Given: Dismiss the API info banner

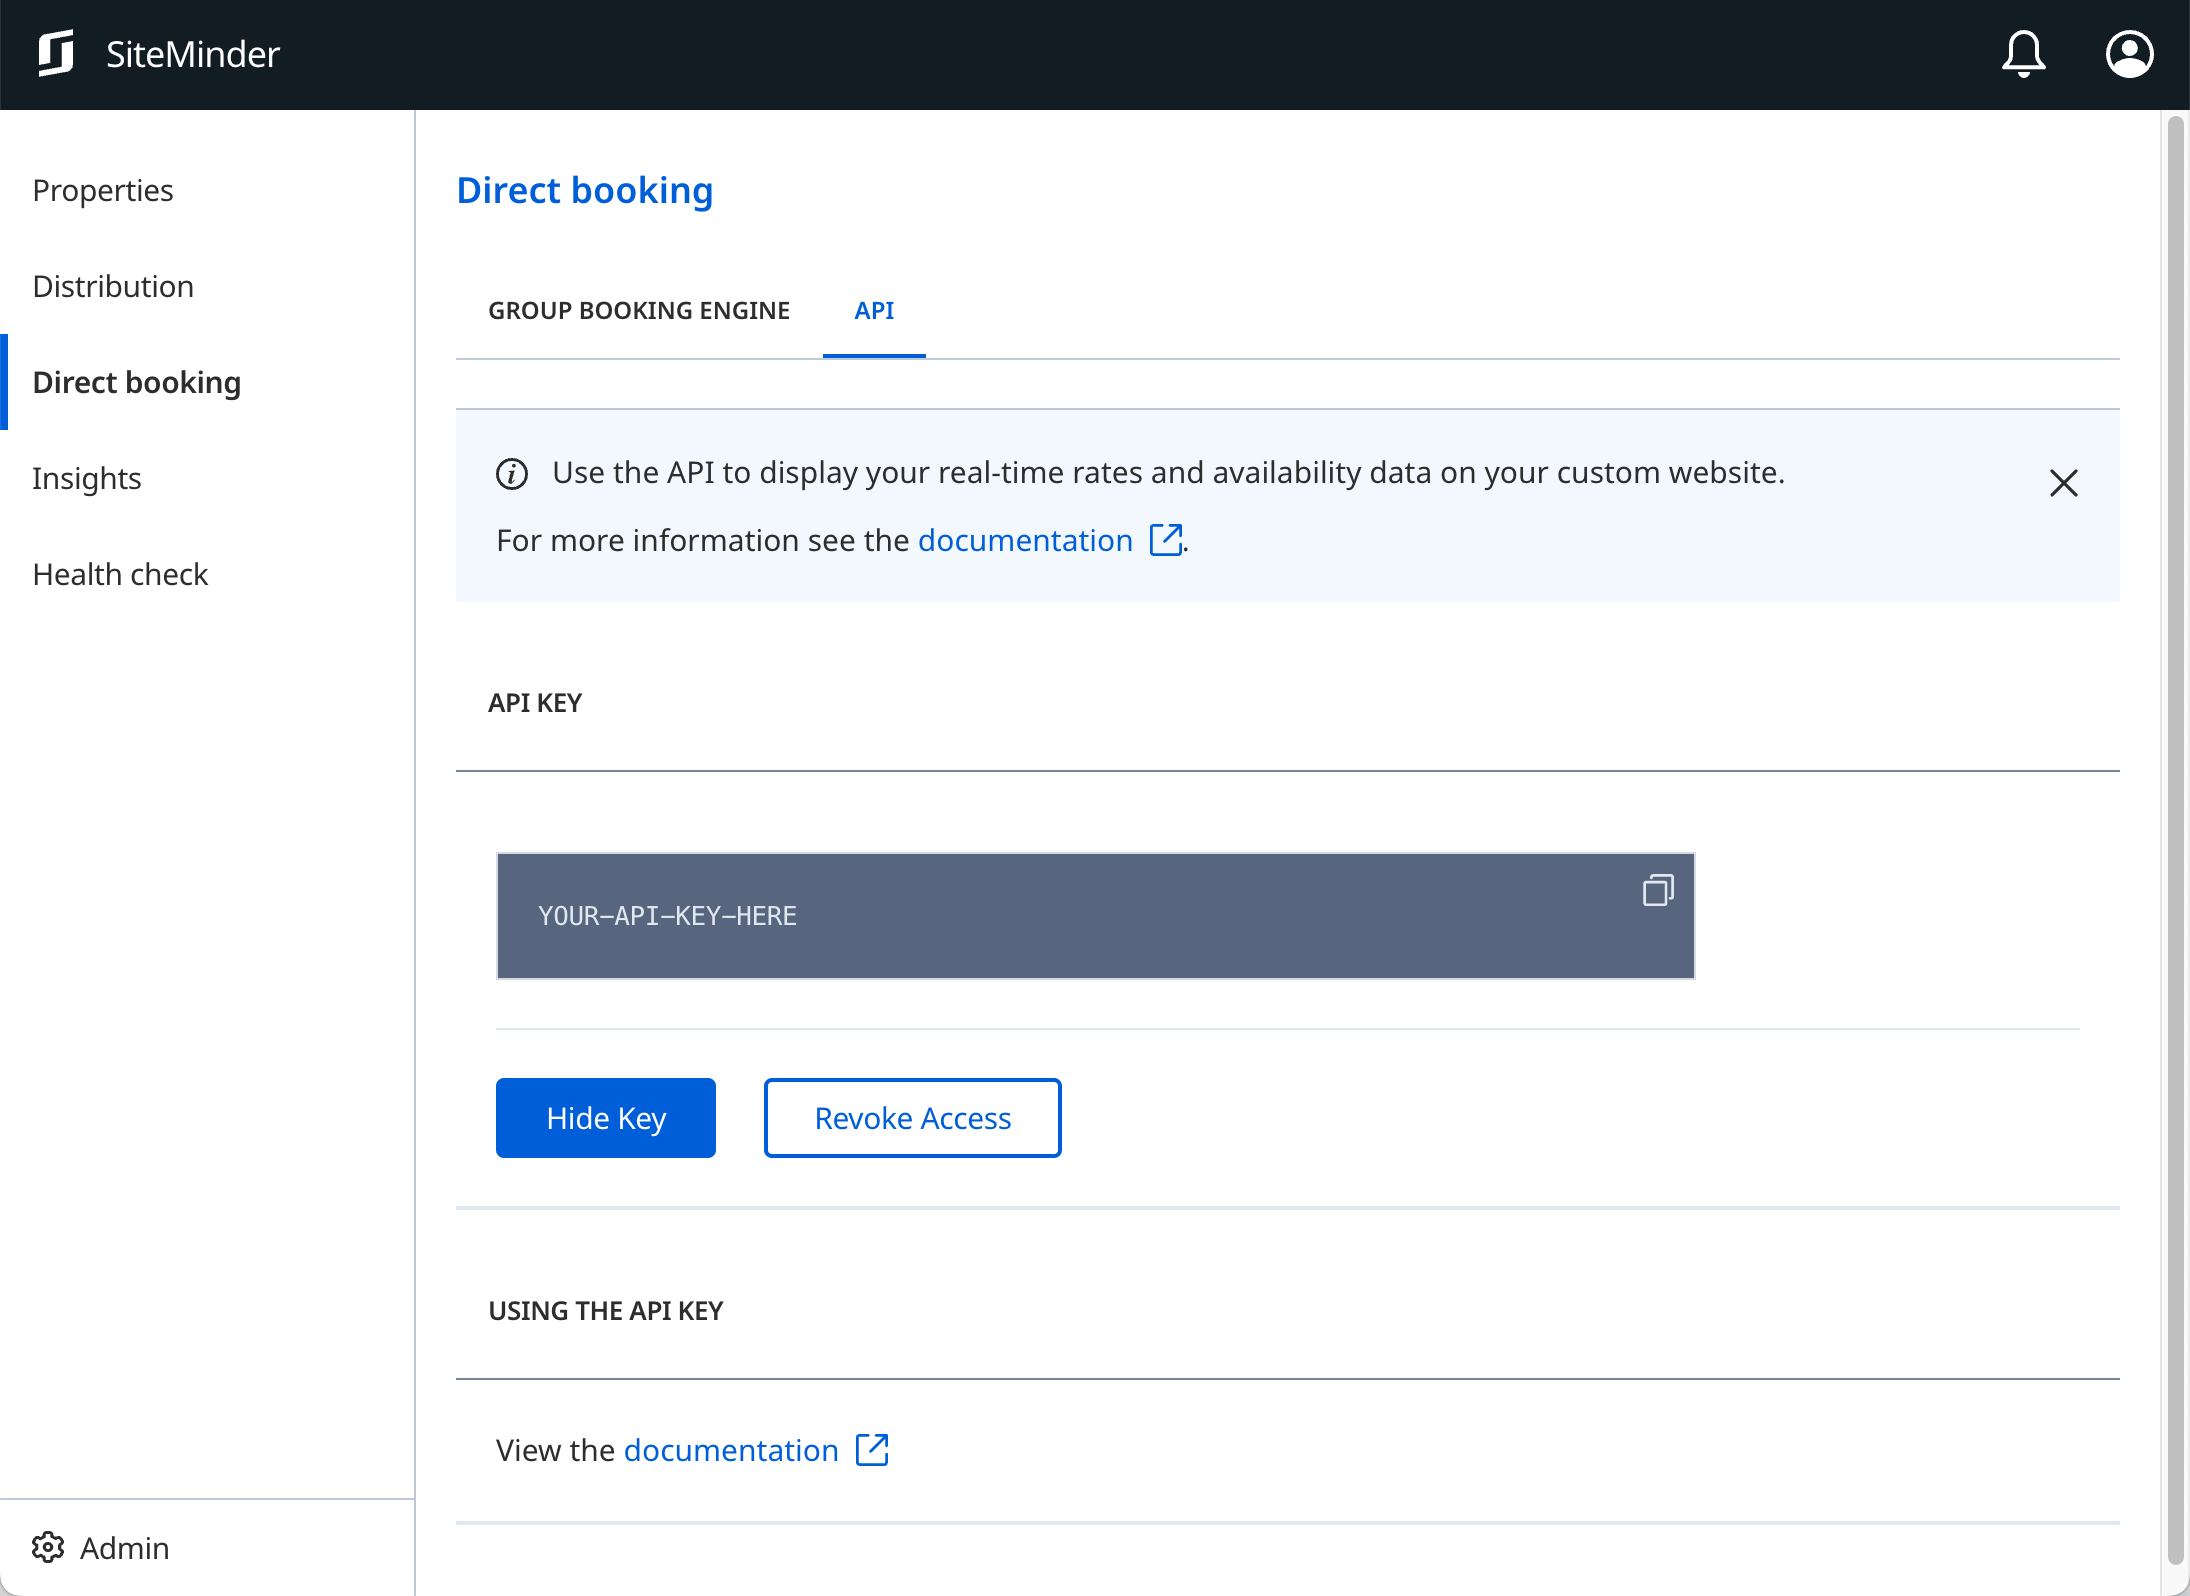Looking at the screenshot, I should pos(2063,483).
